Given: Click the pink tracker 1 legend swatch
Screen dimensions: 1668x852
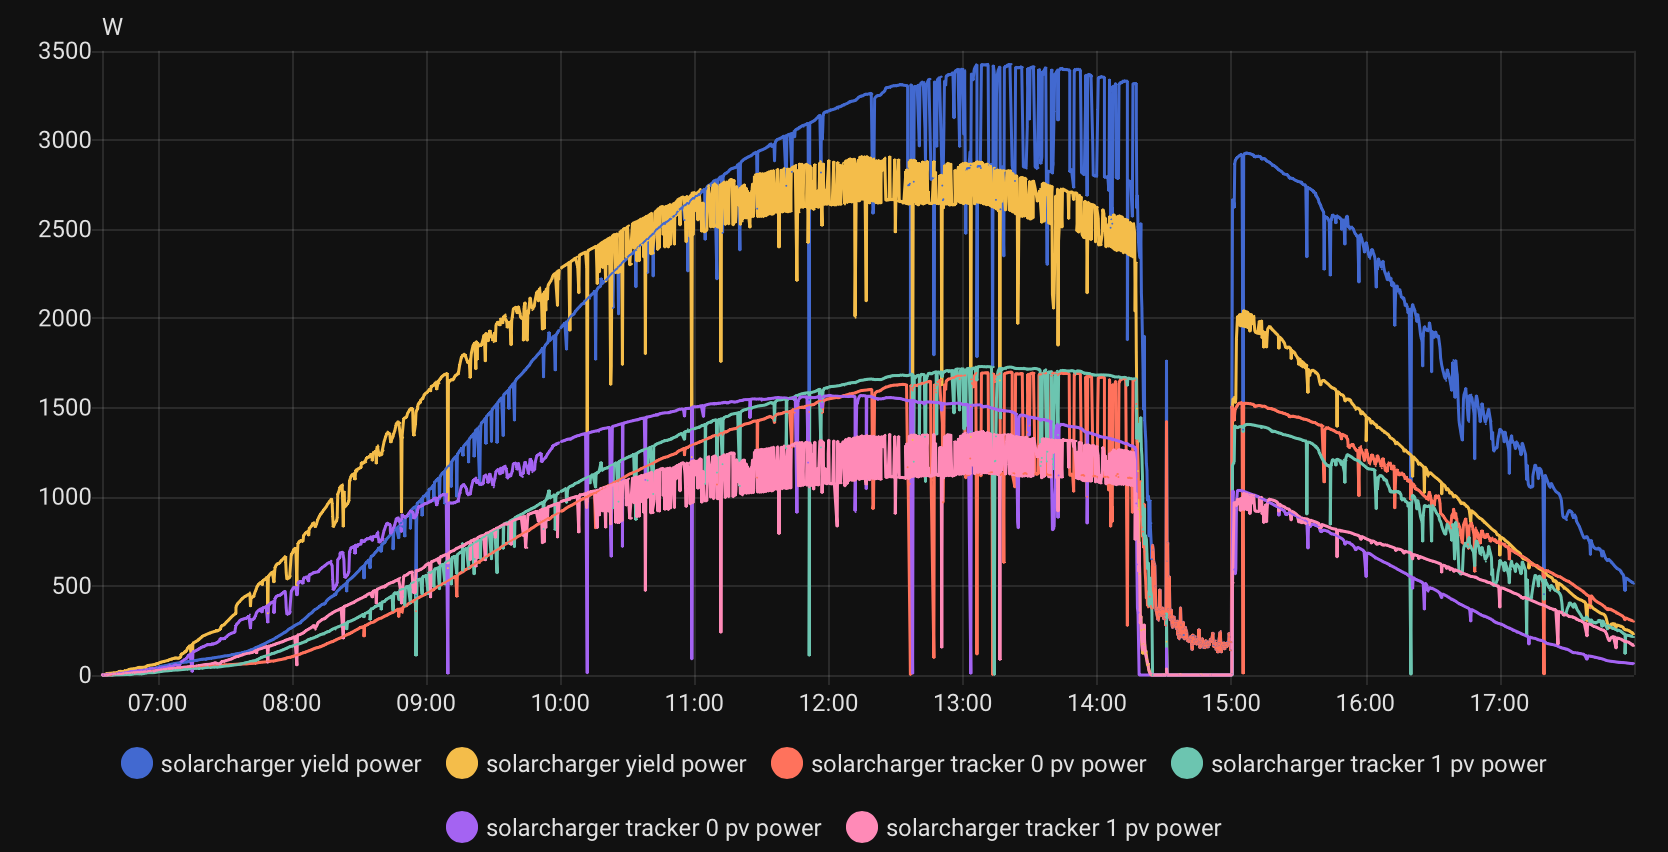Looking at the screenshot, I should pos(862,828).
